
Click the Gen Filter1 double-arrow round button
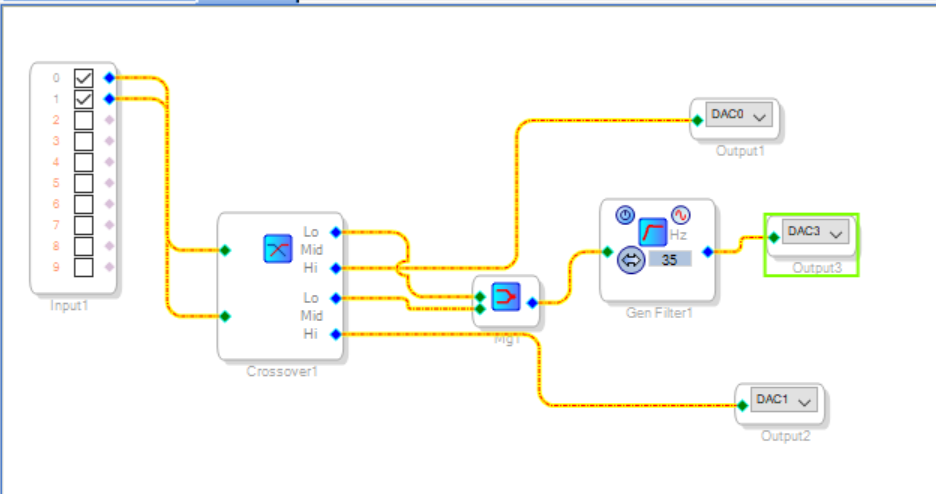[x=631, y=260]
